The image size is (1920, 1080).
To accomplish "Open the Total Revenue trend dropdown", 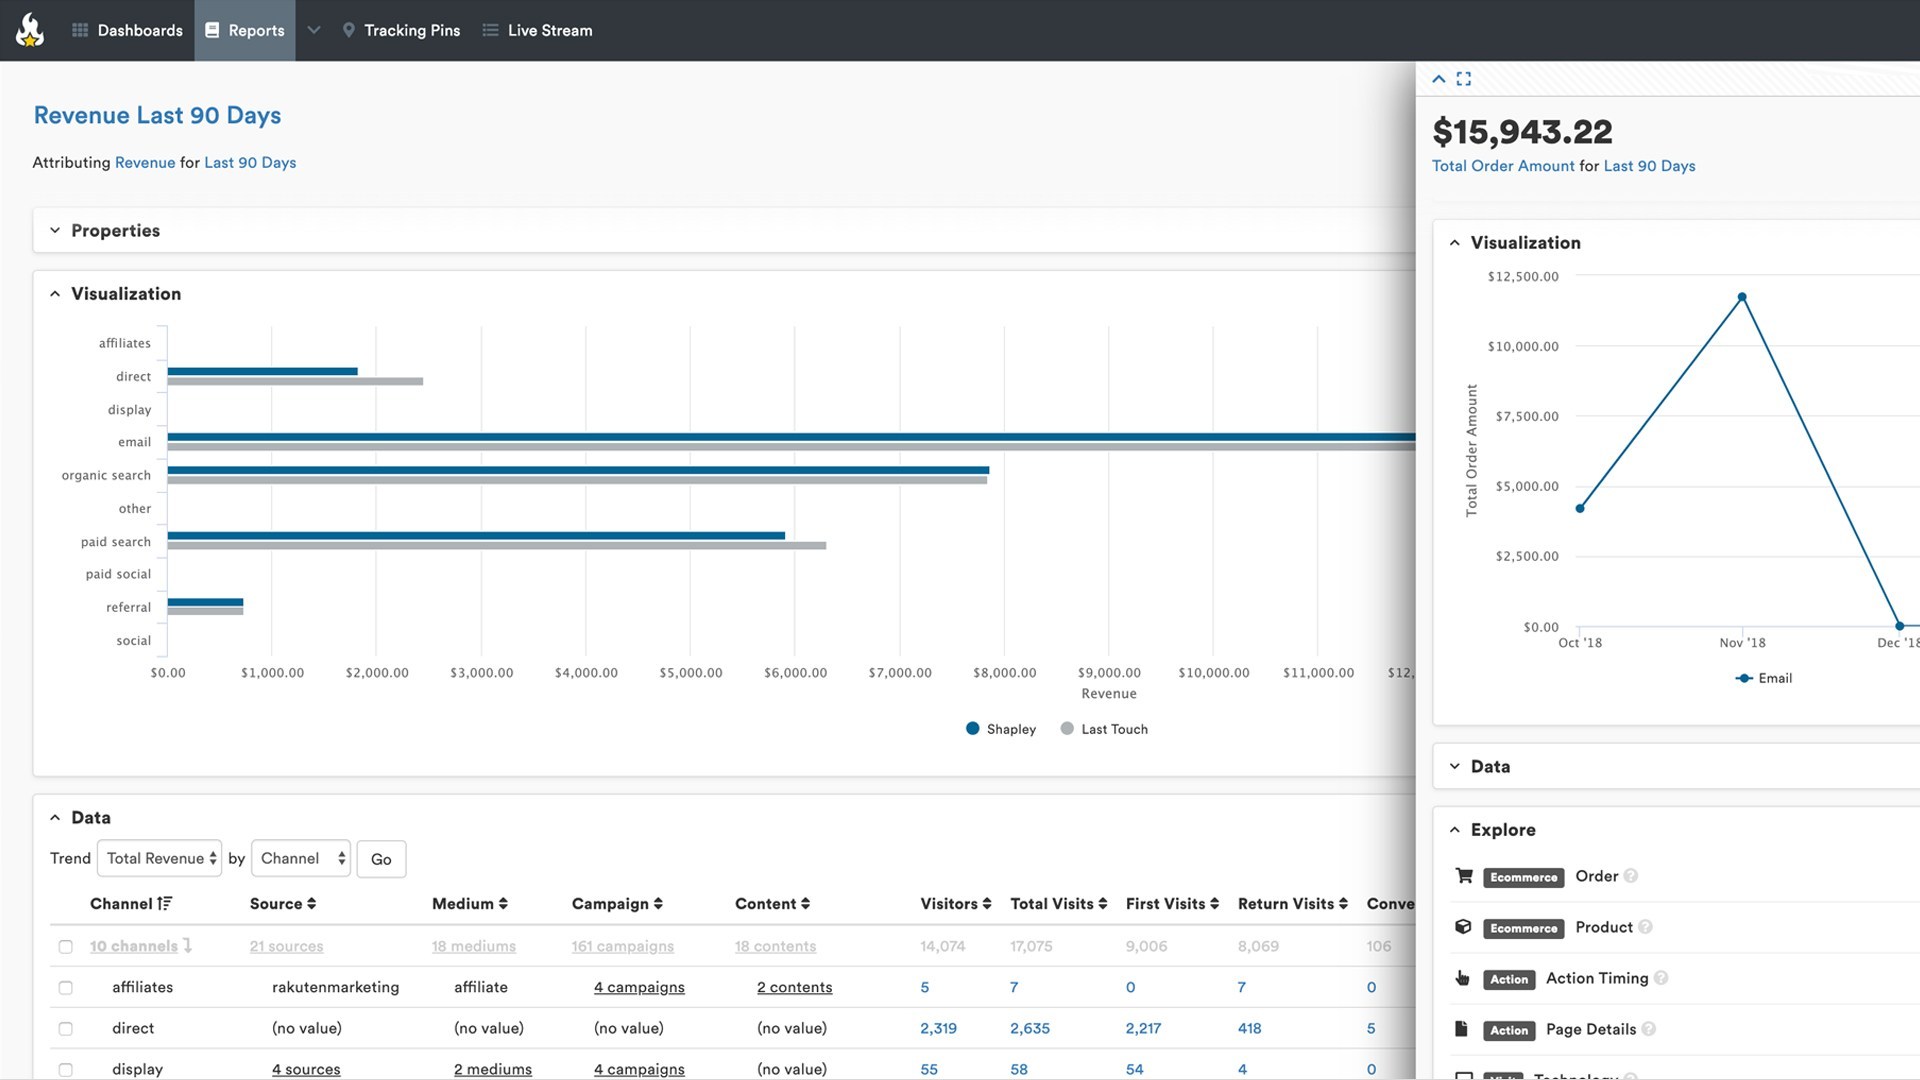I will tap(160, 859).
